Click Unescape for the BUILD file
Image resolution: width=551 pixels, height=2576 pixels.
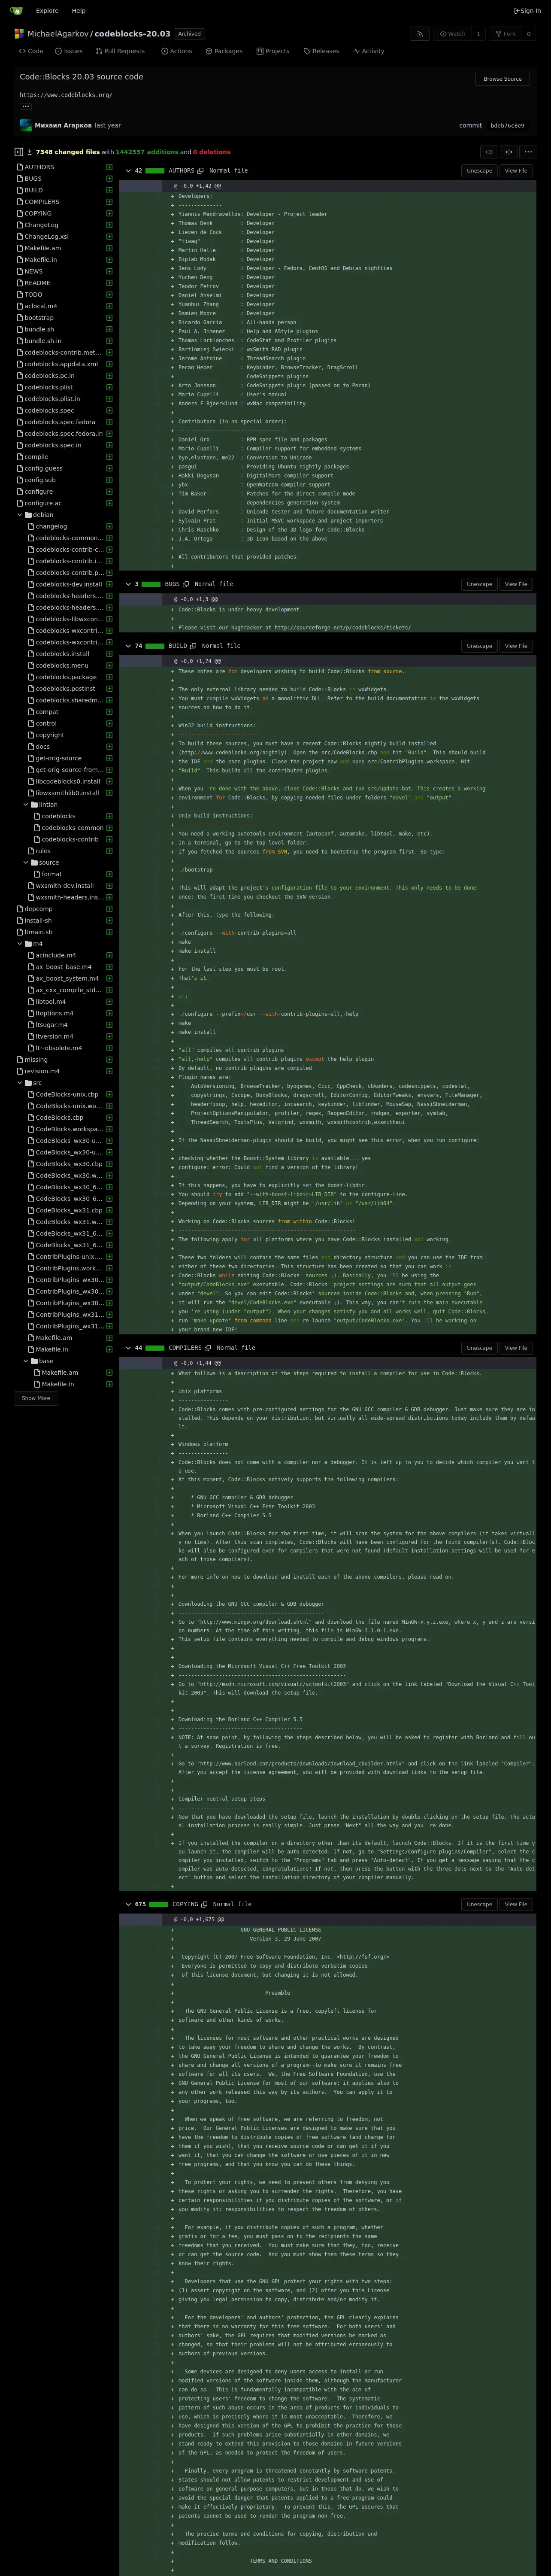[479, 646]
